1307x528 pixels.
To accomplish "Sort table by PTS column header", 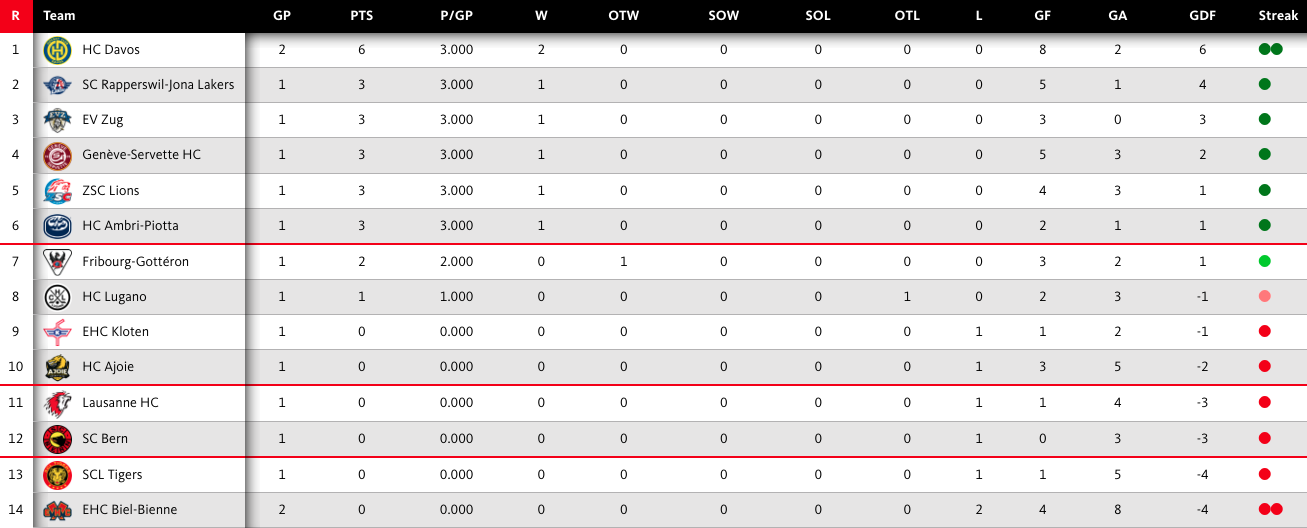I will 362,15.
